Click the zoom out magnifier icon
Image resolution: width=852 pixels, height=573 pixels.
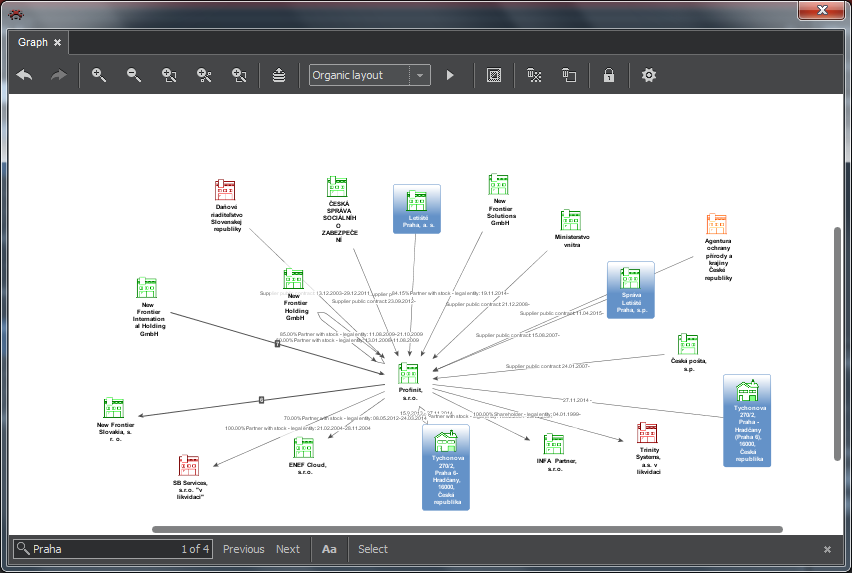[x=134, y=75]
